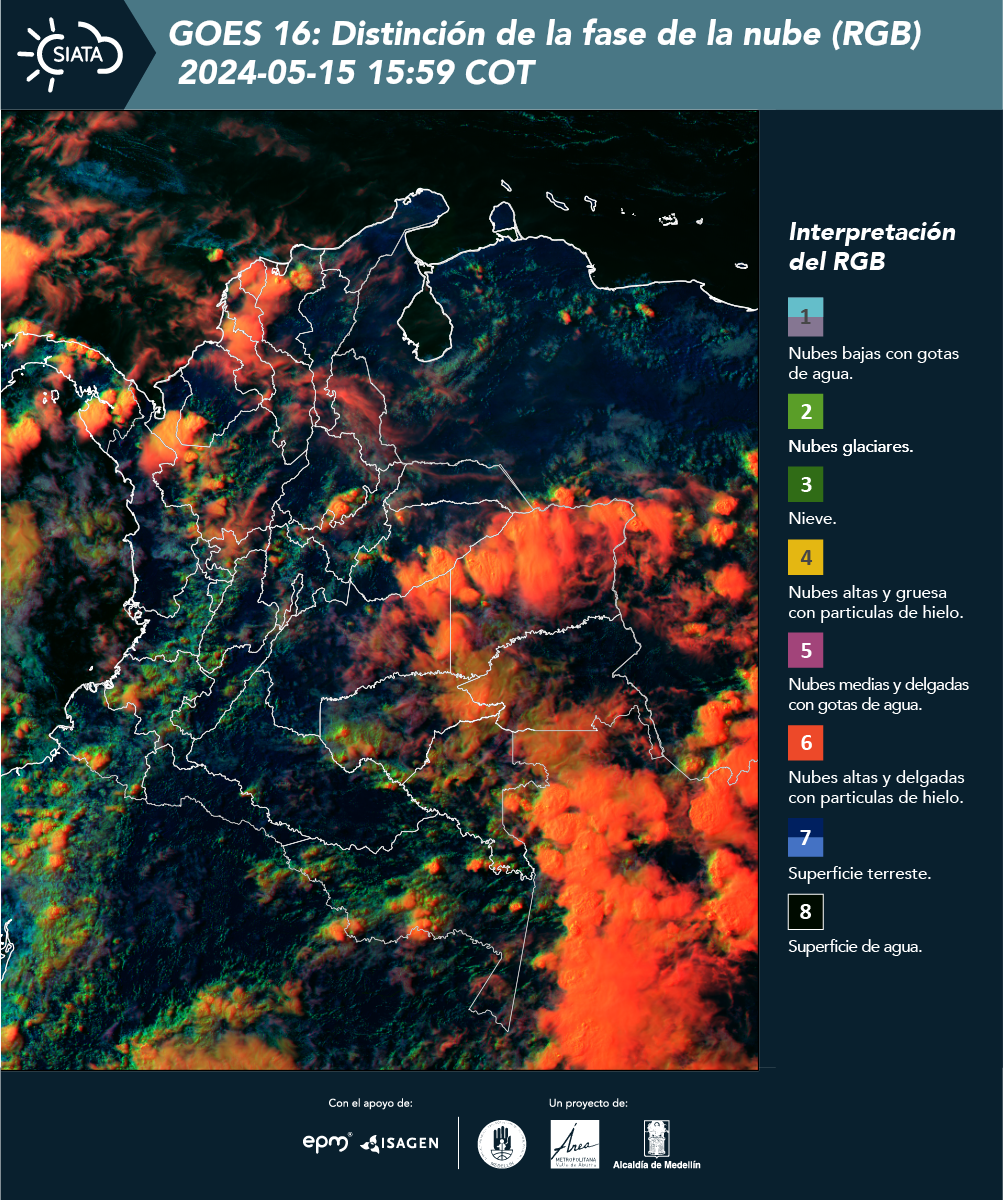1003x1200 pixels.
Task: Click the circular seal logo beside ISAGEN
Action: tap(502, 1143)
